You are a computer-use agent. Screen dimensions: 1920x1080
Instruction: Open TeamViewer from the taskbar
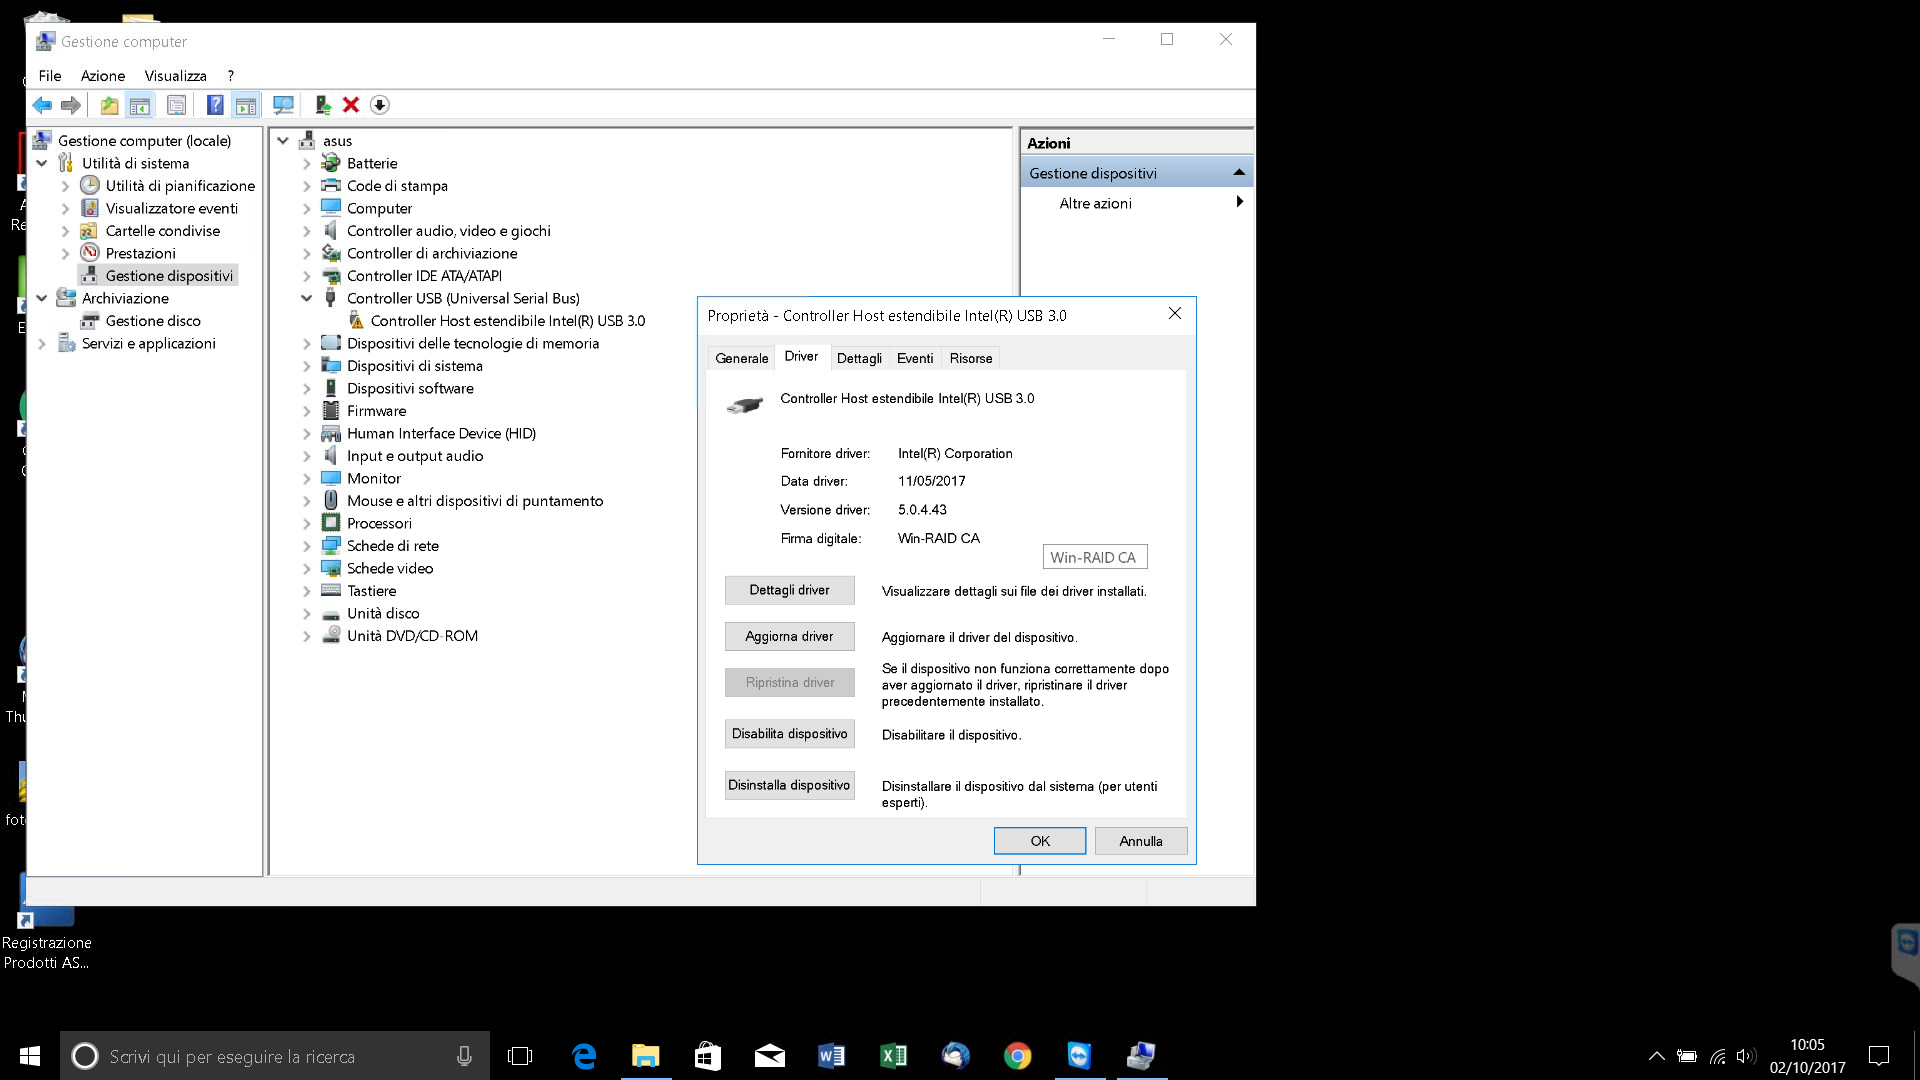[1080, 1056]
